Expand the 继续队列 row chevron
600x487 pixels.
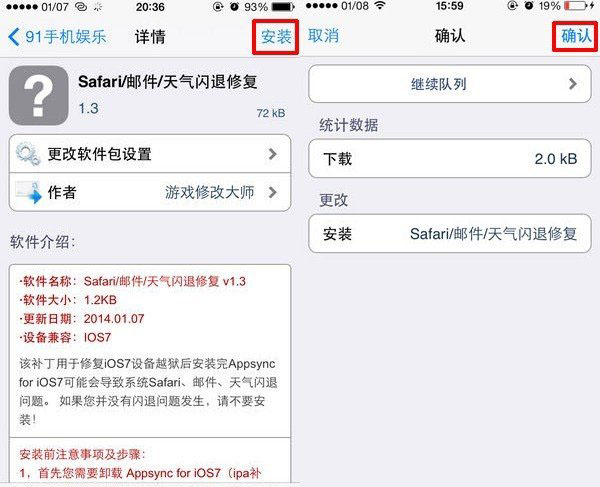click(573, 84)
